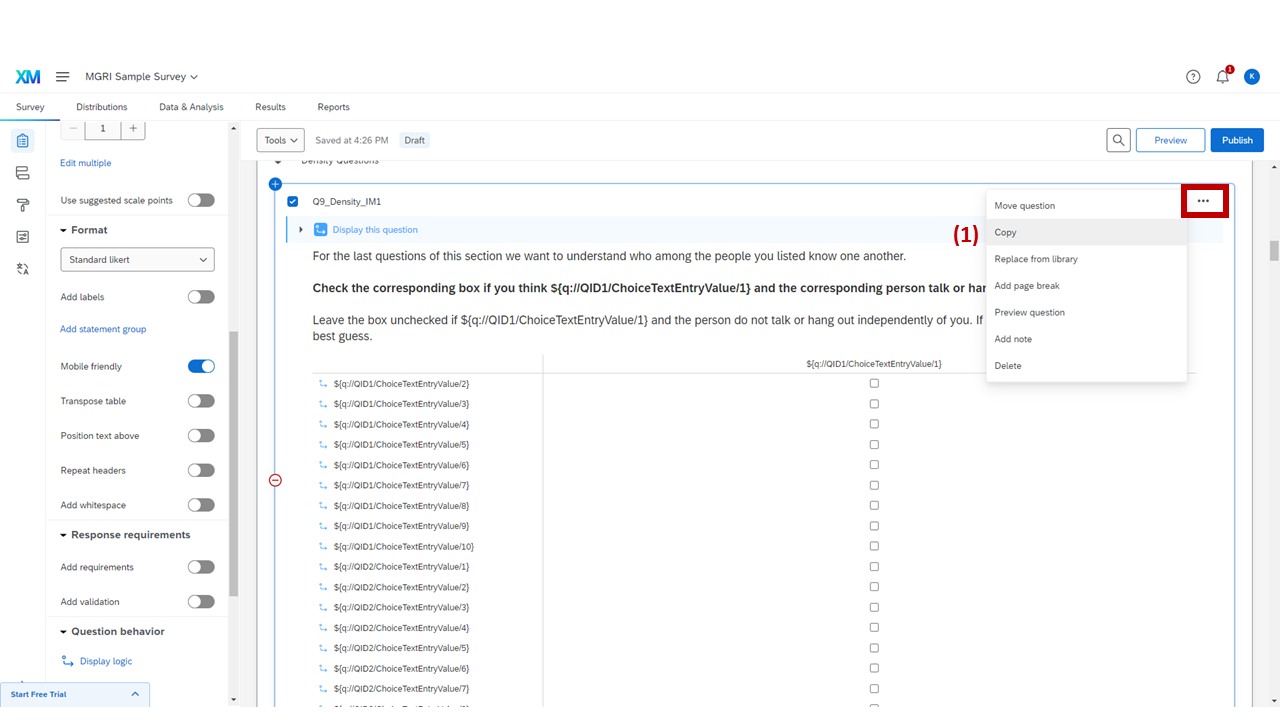Open the notifications bell icon
The width and height of the screenshot is (1280, 720).
[x=1222, y=76]
